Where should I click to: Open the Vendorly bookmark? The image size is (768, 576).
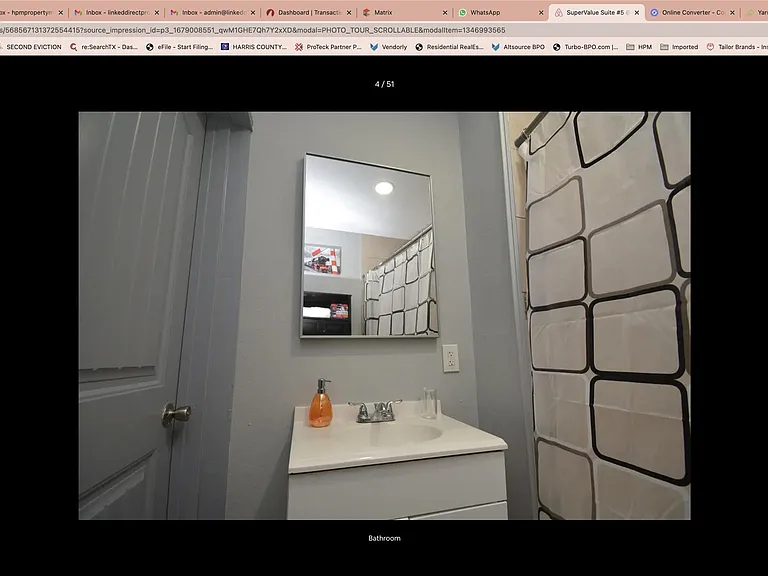pos(388,47)
